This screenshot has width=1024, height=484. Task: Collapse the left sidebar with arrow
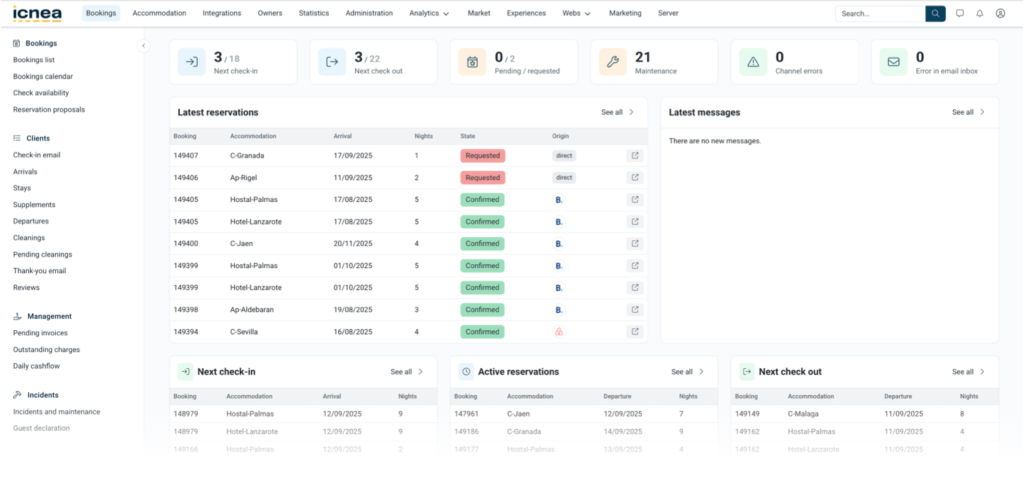click(143, 46)
